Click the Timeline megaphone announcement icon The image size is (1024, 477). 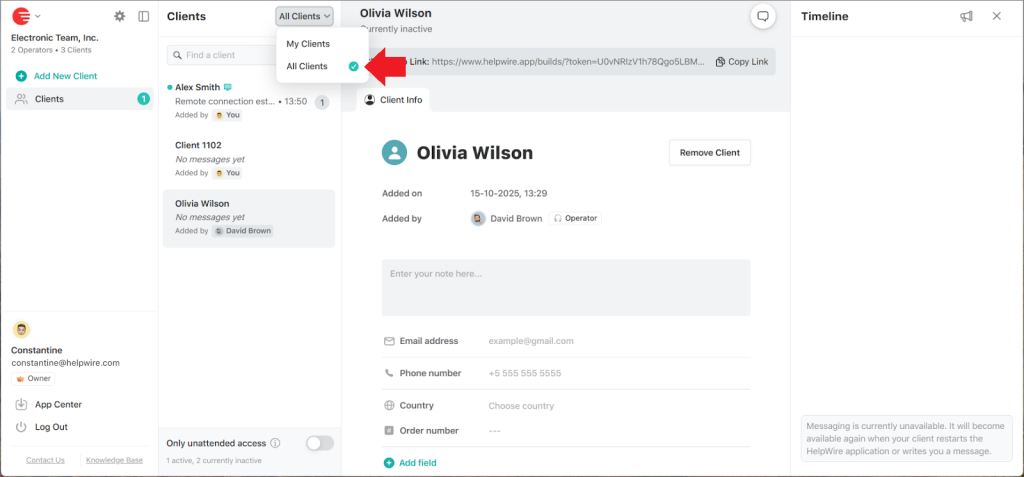(x=967, y=16)
